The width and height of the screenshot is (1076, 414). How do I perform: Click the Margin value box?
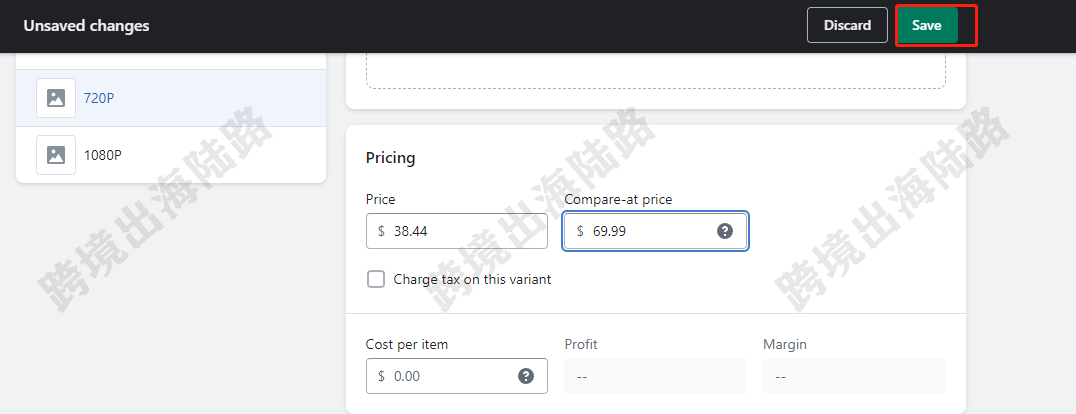pyautogui.click(x=854, y=376)
